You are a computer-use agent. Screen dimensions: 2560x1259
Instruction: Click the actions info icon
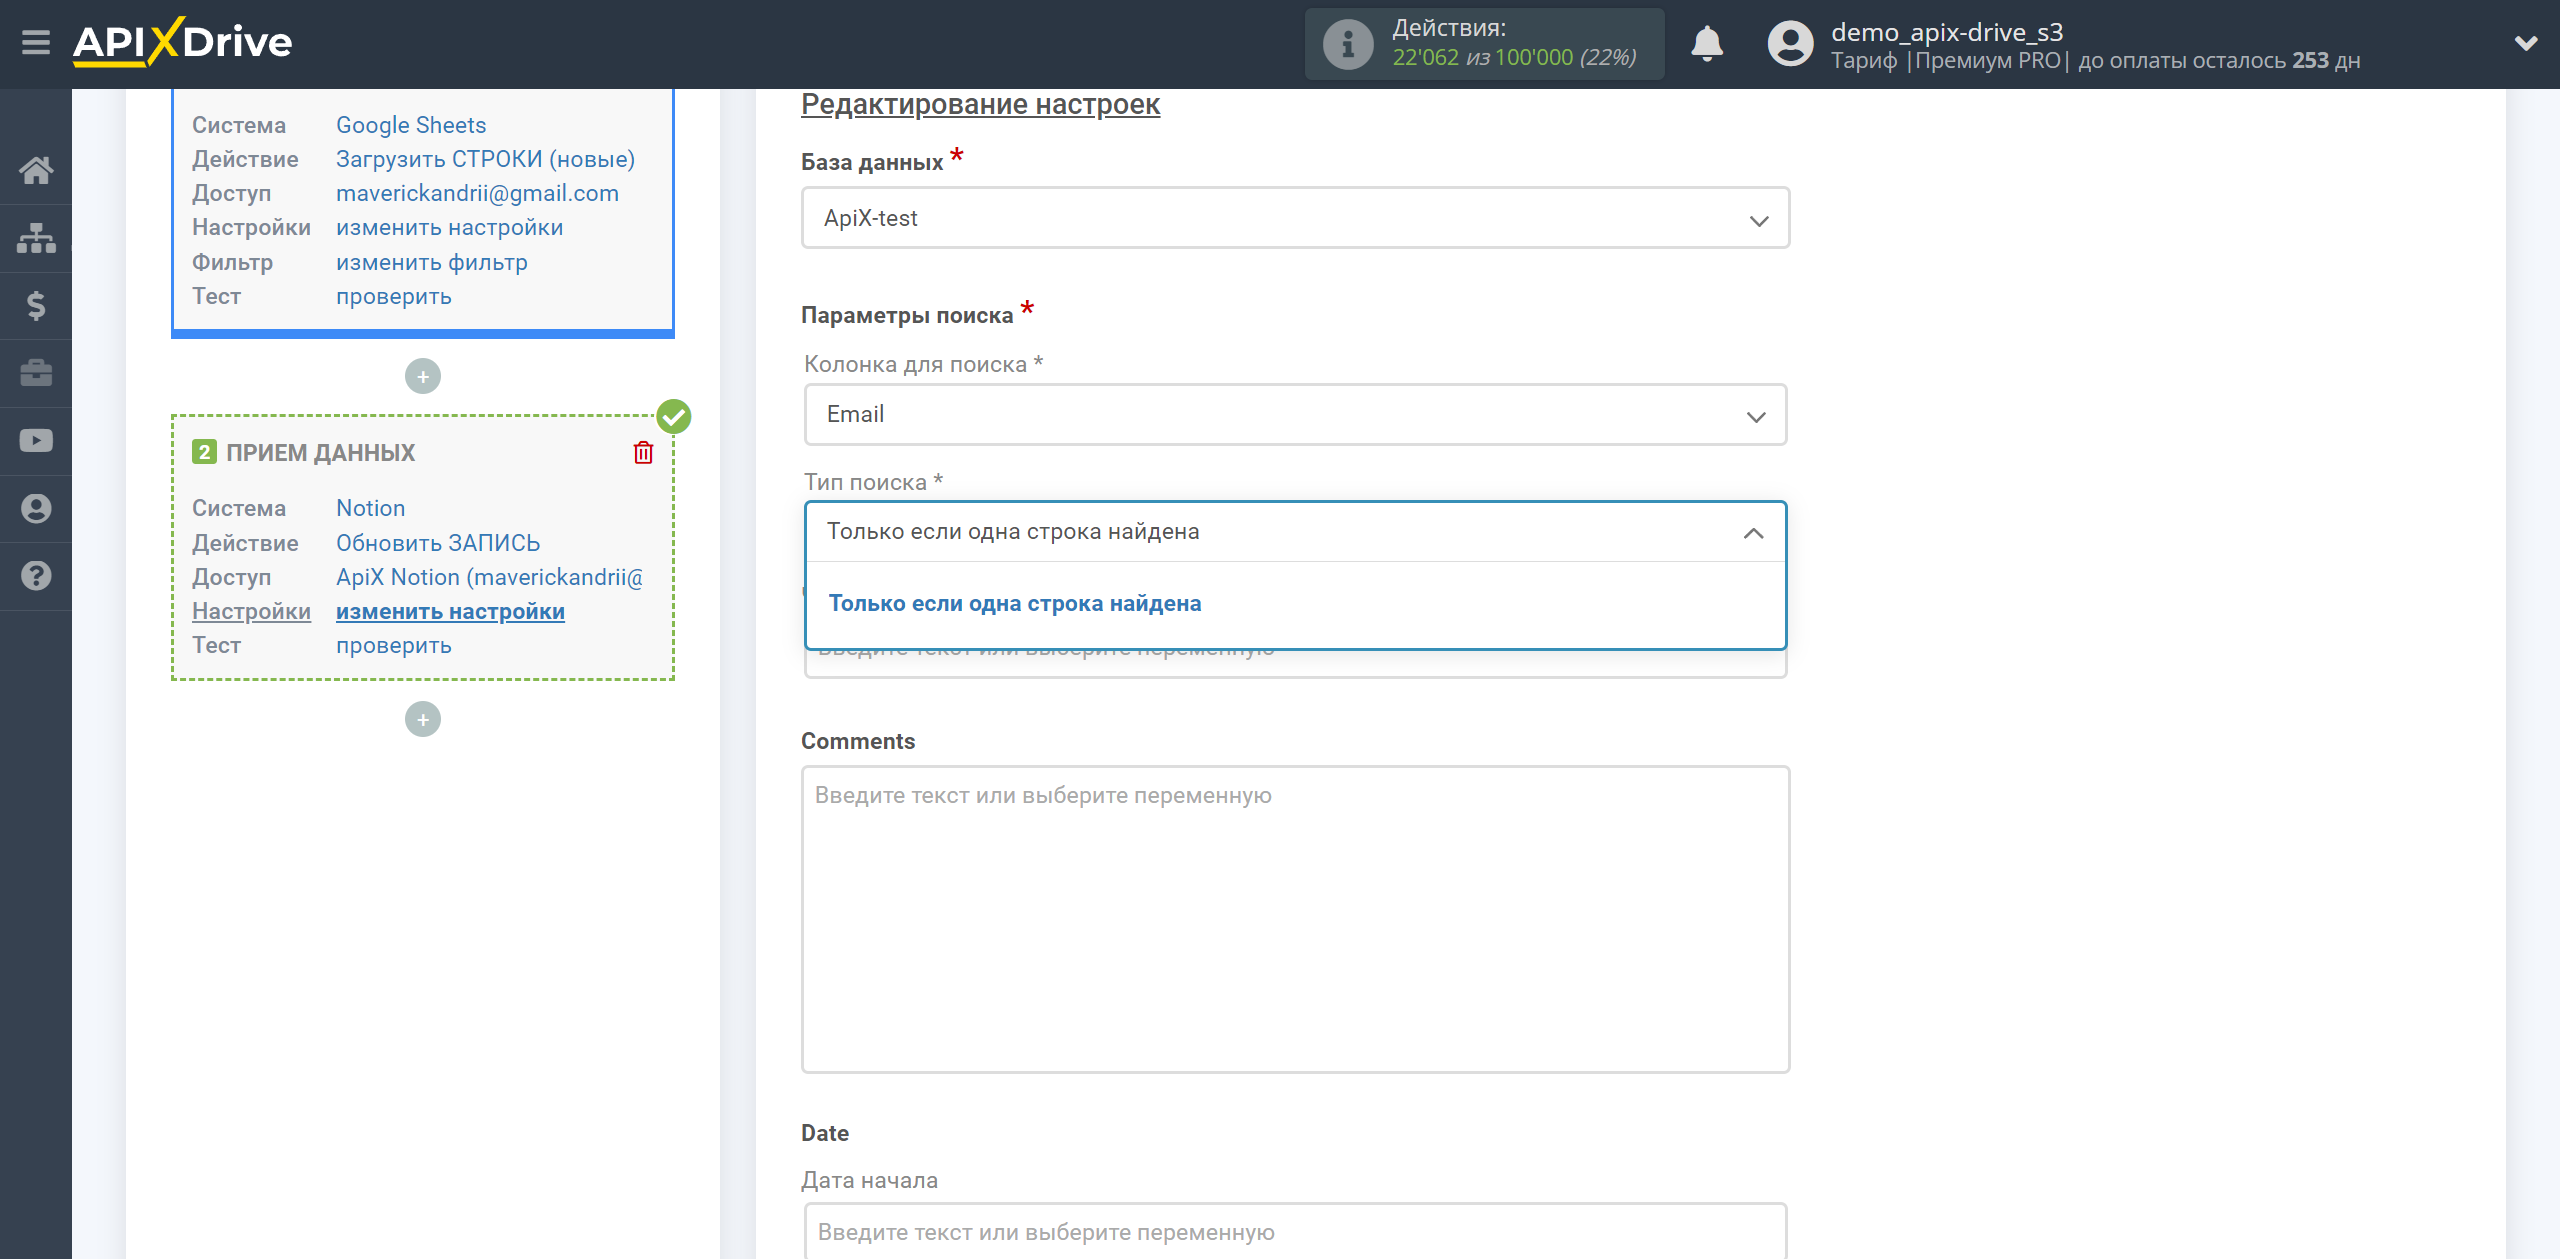[1348, 44]
